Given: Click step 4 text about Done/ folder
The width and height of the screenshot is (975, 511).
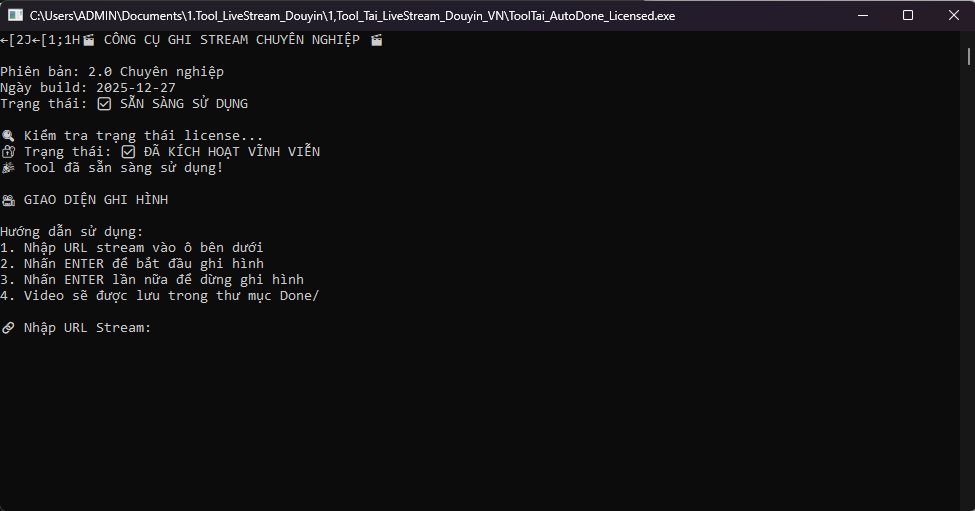Looking at the screenshot, I should (x=160, y=296).
